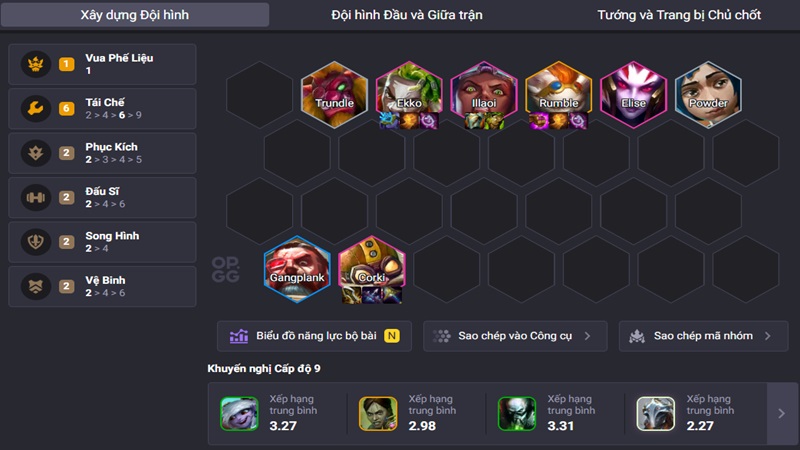Switch to Đội hình Đầu và Giữa trận tab

click(407, 15)
